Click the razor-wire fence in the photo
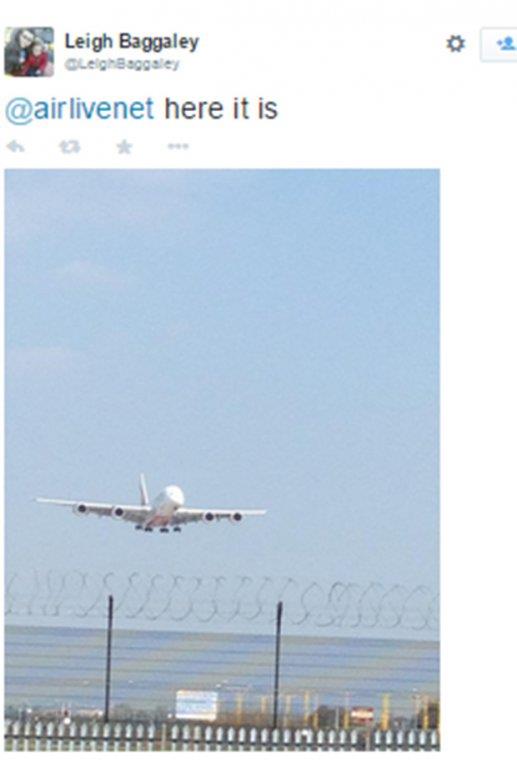The image size is (517, 768). [222, 601]
